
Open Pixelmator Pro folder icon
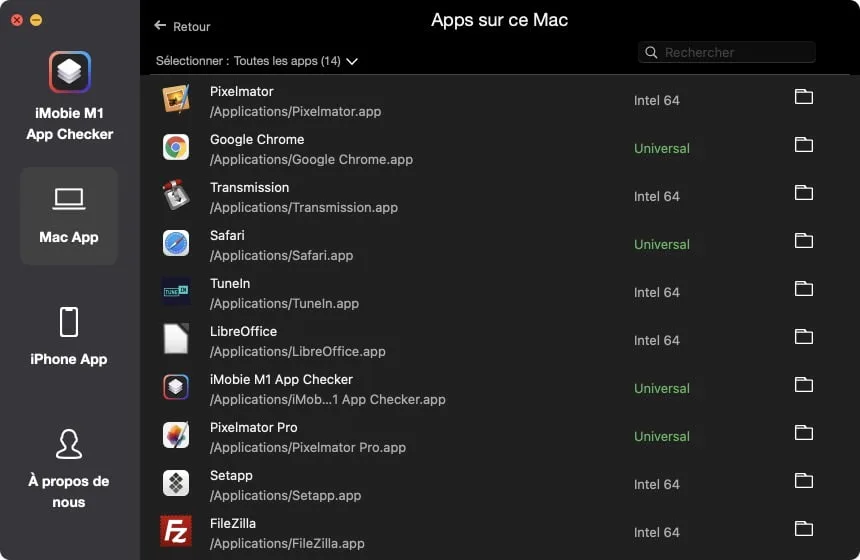click(x=804, y=433)
